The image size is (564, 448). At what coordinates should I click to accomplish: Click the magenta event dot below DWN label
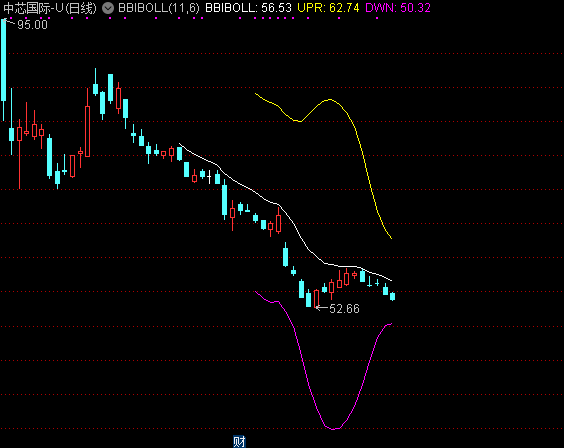(377, 18)
